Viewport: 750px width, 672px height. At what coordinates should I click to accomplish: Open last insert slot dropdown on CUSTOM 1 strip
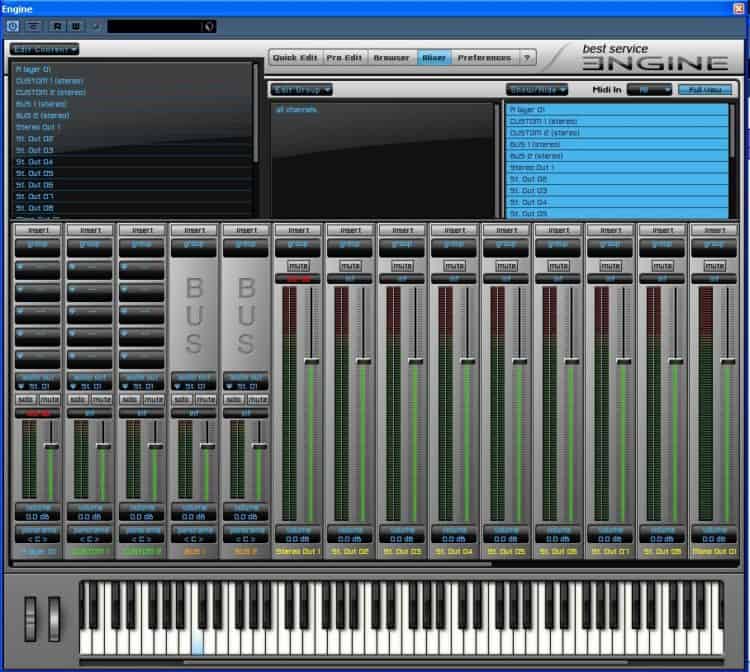90,359
